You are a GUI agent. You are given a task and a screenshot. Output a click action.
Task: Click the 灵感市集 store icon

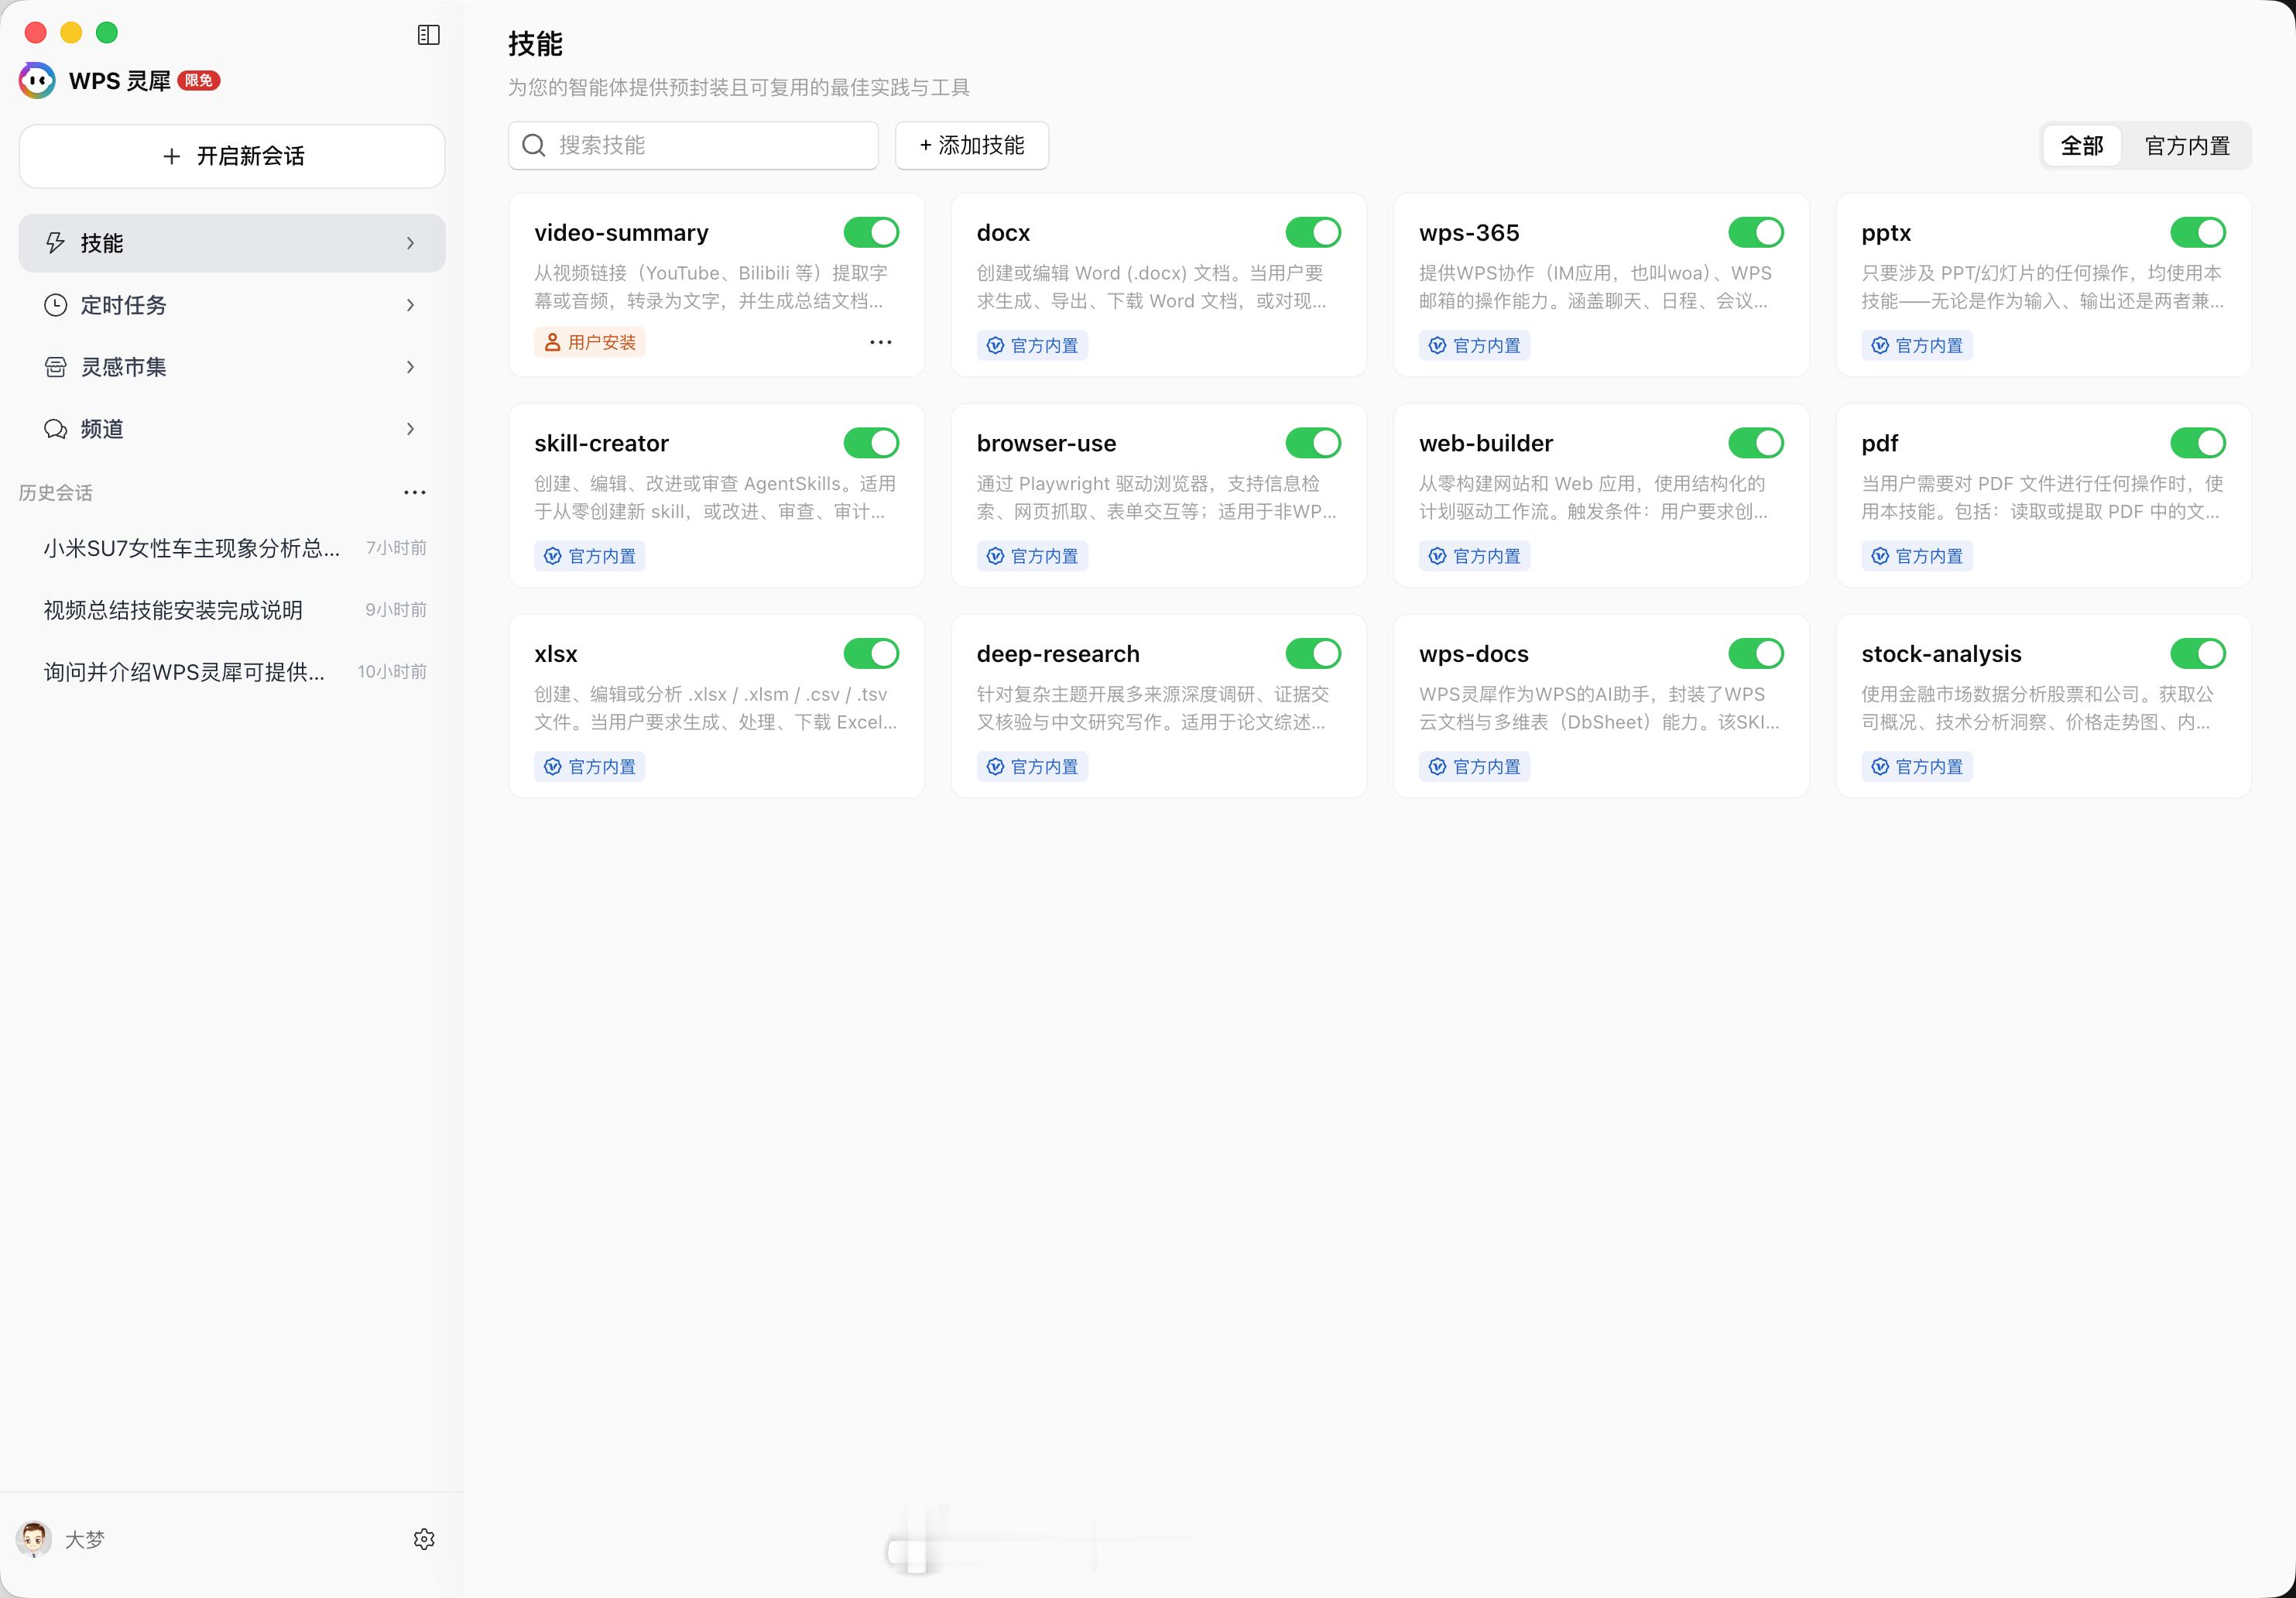[55, 367]
